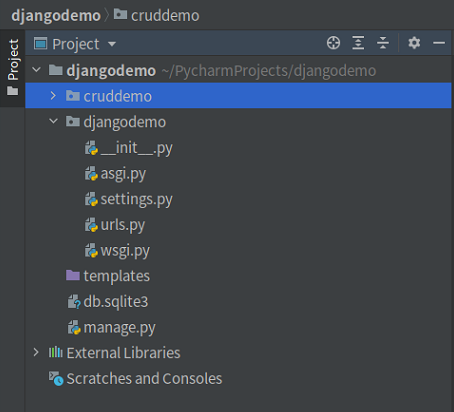The height and width of the screenshot is (412, 454).
Task: Click the purple templates folder icon
Action: coord(73,275)
